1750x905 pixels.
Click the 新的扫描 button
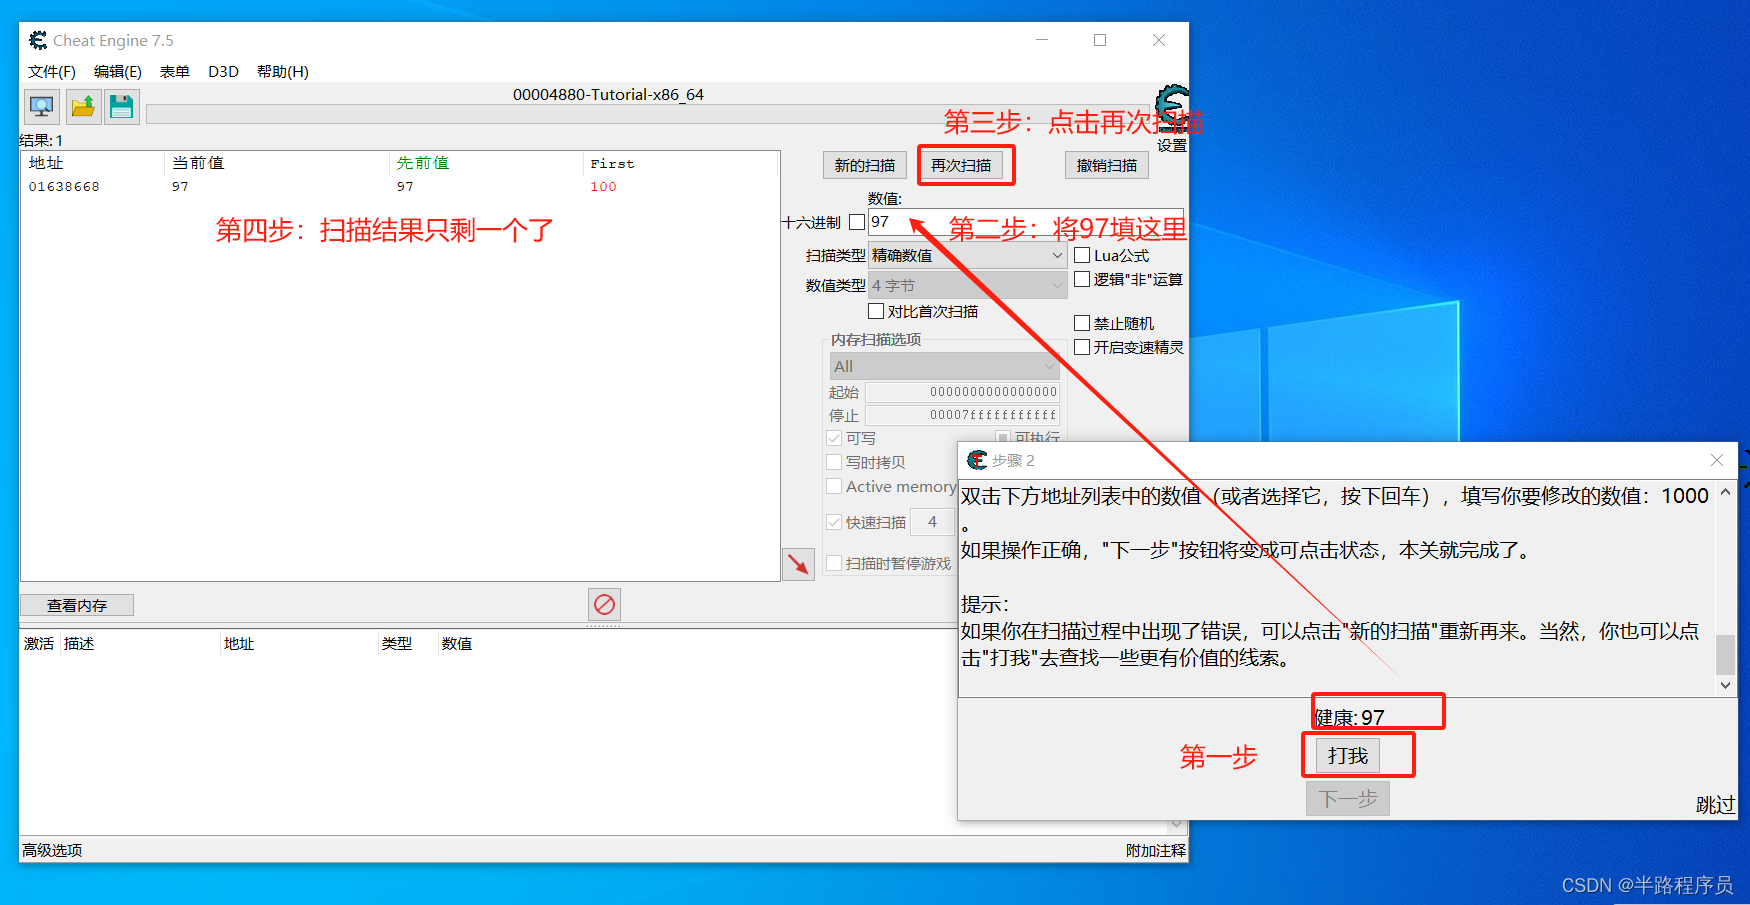click(x=865, y=165)
